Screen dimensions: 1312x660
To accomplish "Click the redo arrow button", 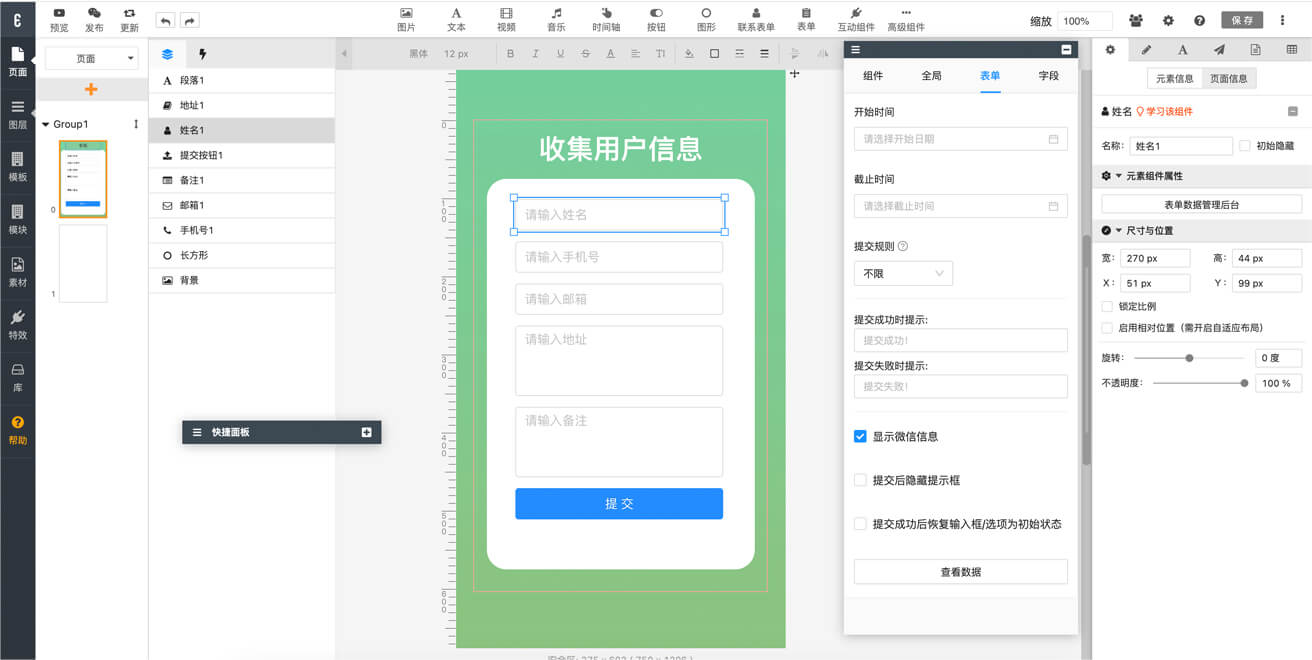I will tap(189, 20).
